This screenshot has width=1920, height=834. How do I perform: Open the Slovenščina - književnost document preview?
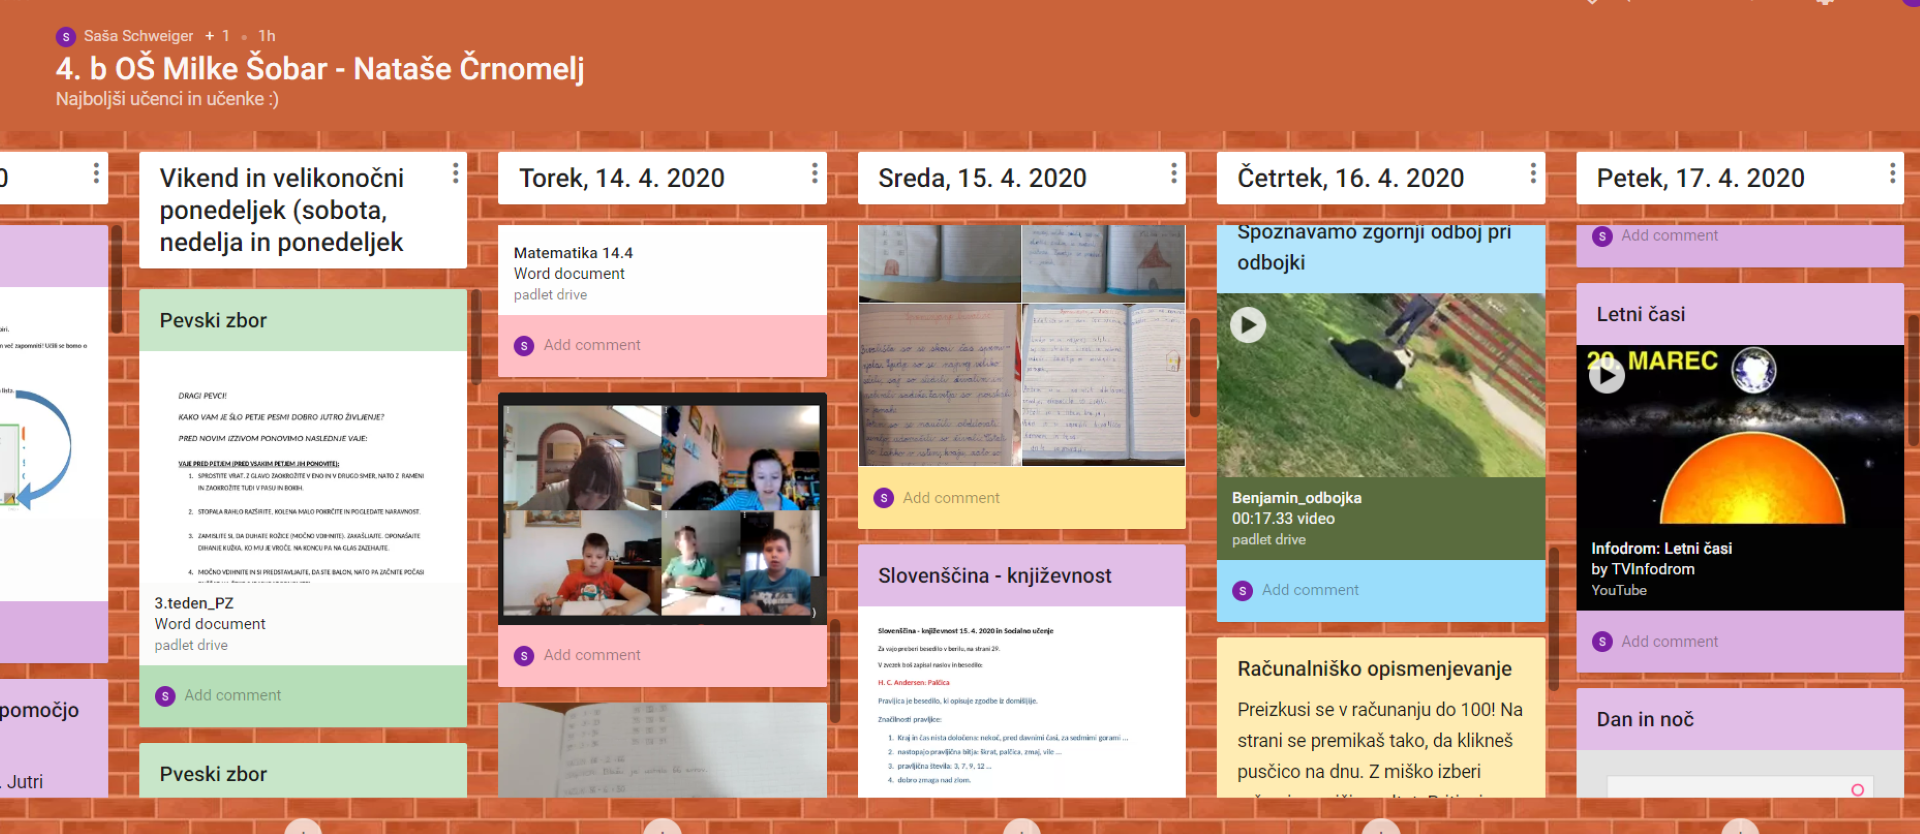pos(1021,702)
